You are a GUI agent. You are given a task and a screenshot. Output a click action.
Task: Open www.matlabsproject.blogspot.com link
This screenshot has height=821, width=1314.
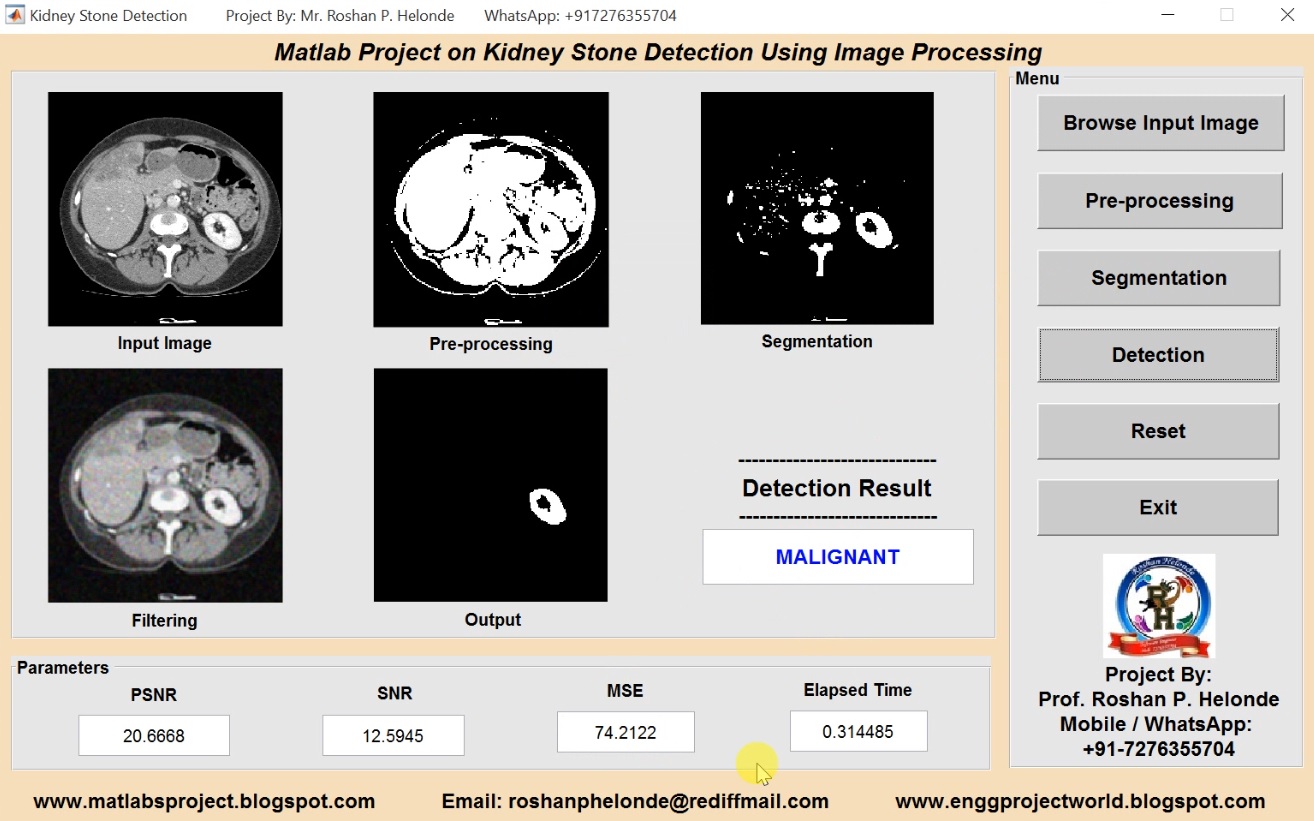click(203, 801)
